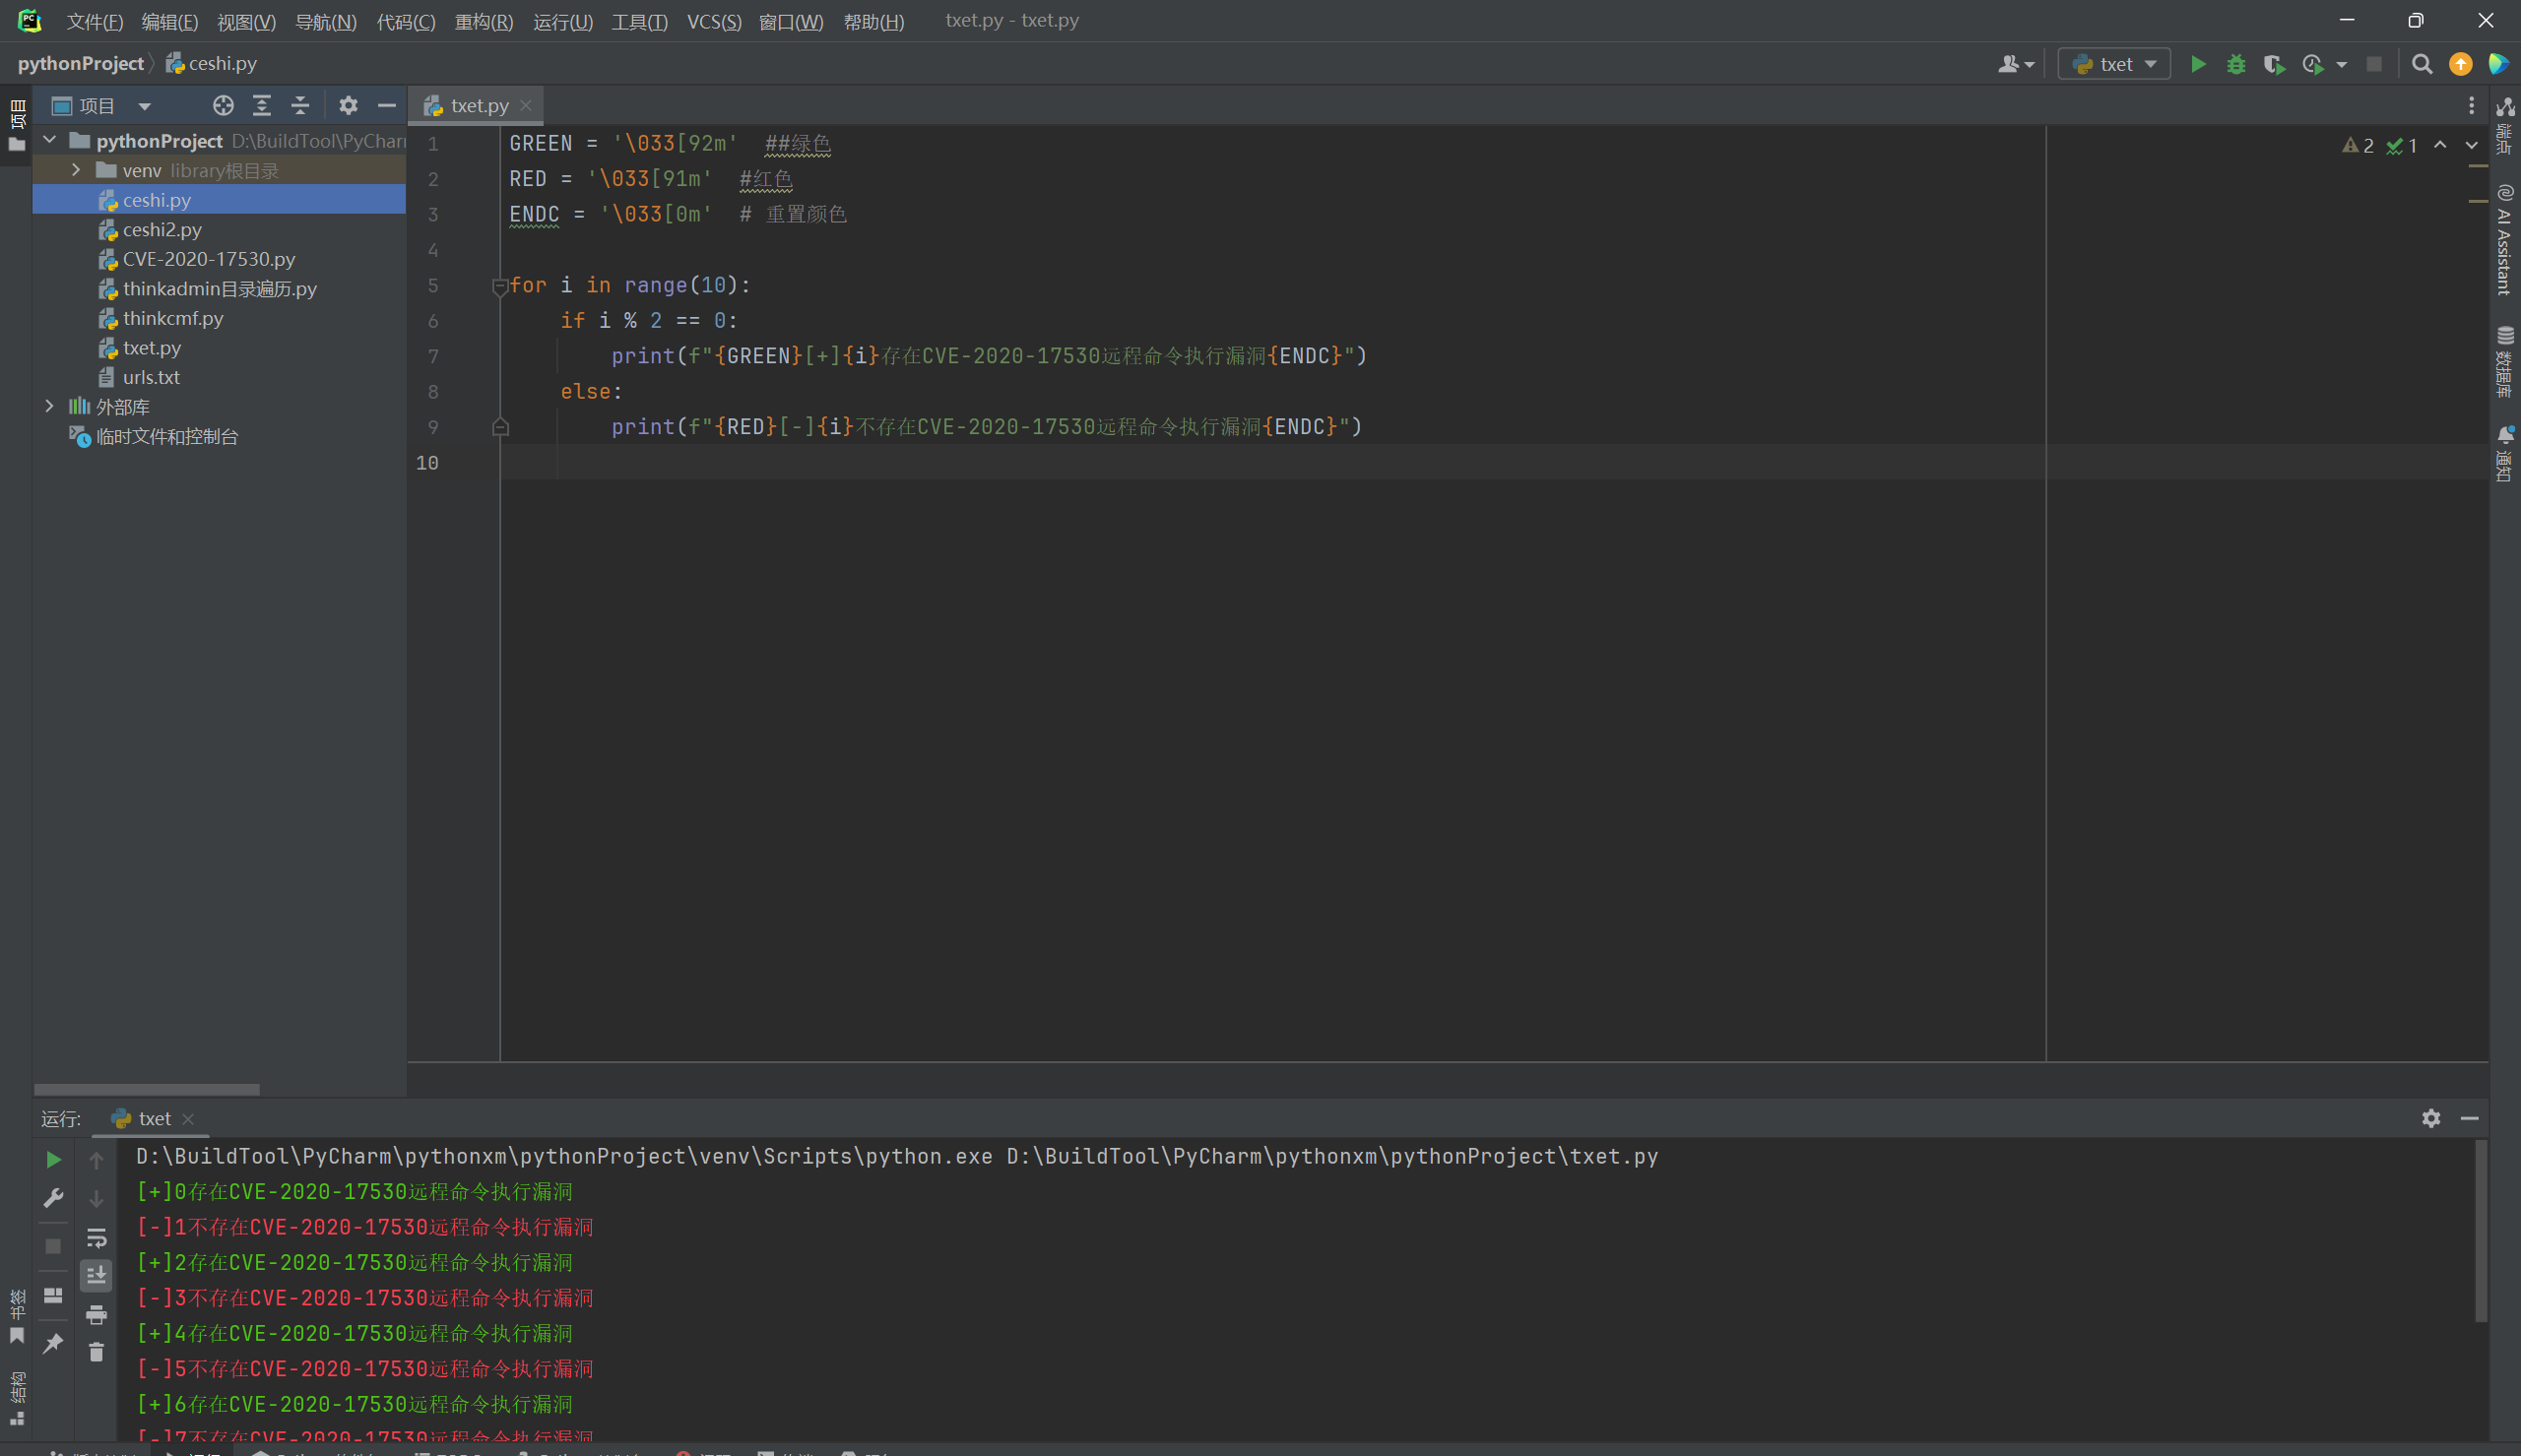Toggle the Bookmarks side tool window
Image resolution: width=2521 pixels, height=1456 pixels.
click(17, 1317)
